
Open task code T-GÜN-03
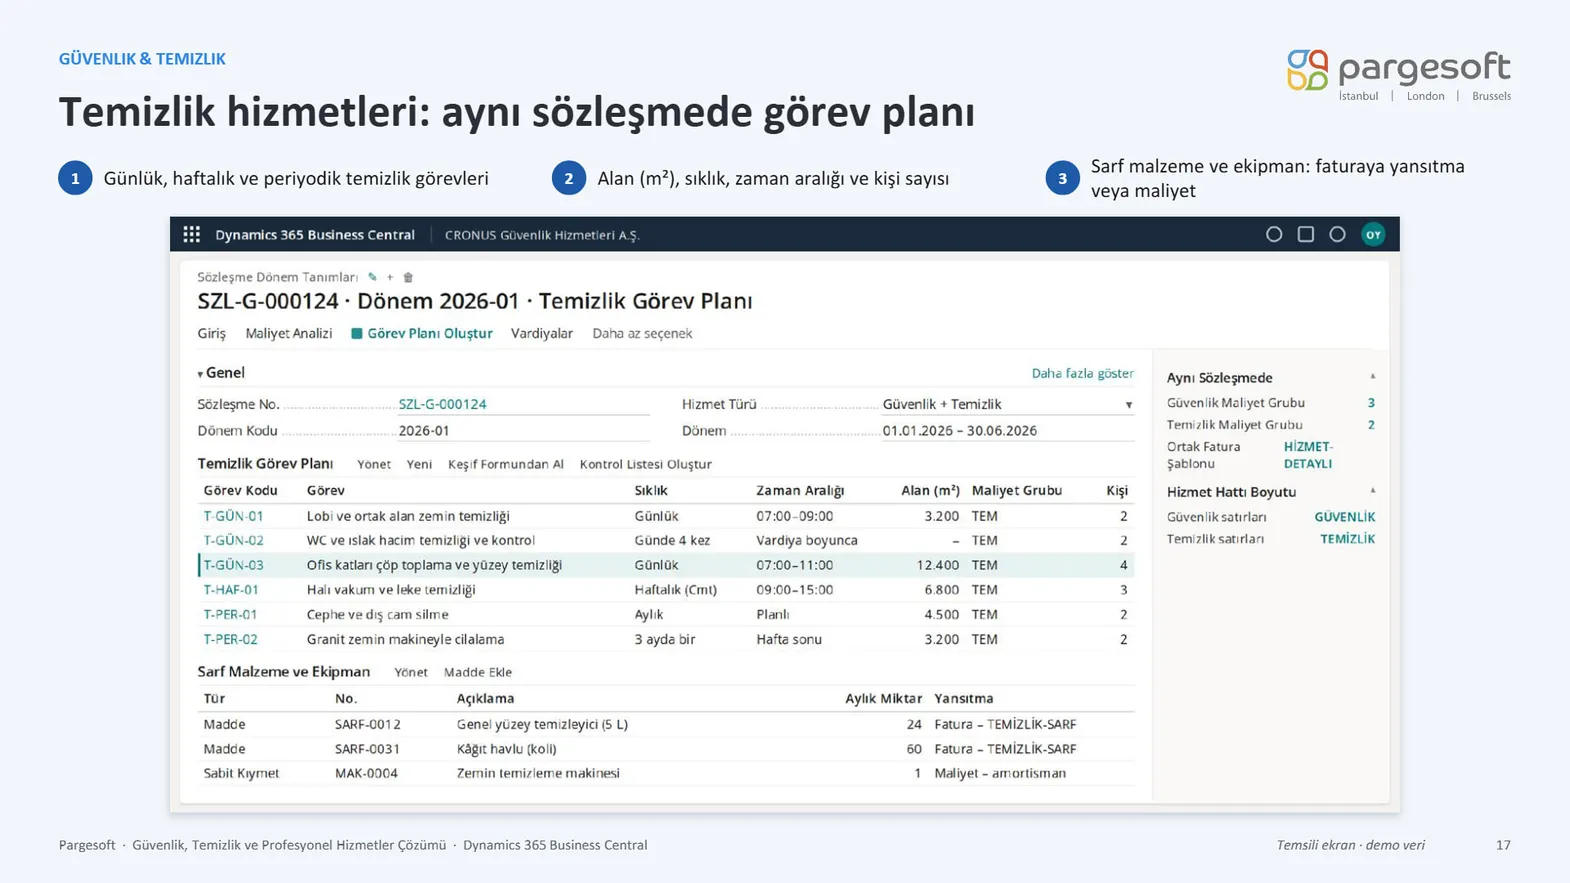(233, 565)
